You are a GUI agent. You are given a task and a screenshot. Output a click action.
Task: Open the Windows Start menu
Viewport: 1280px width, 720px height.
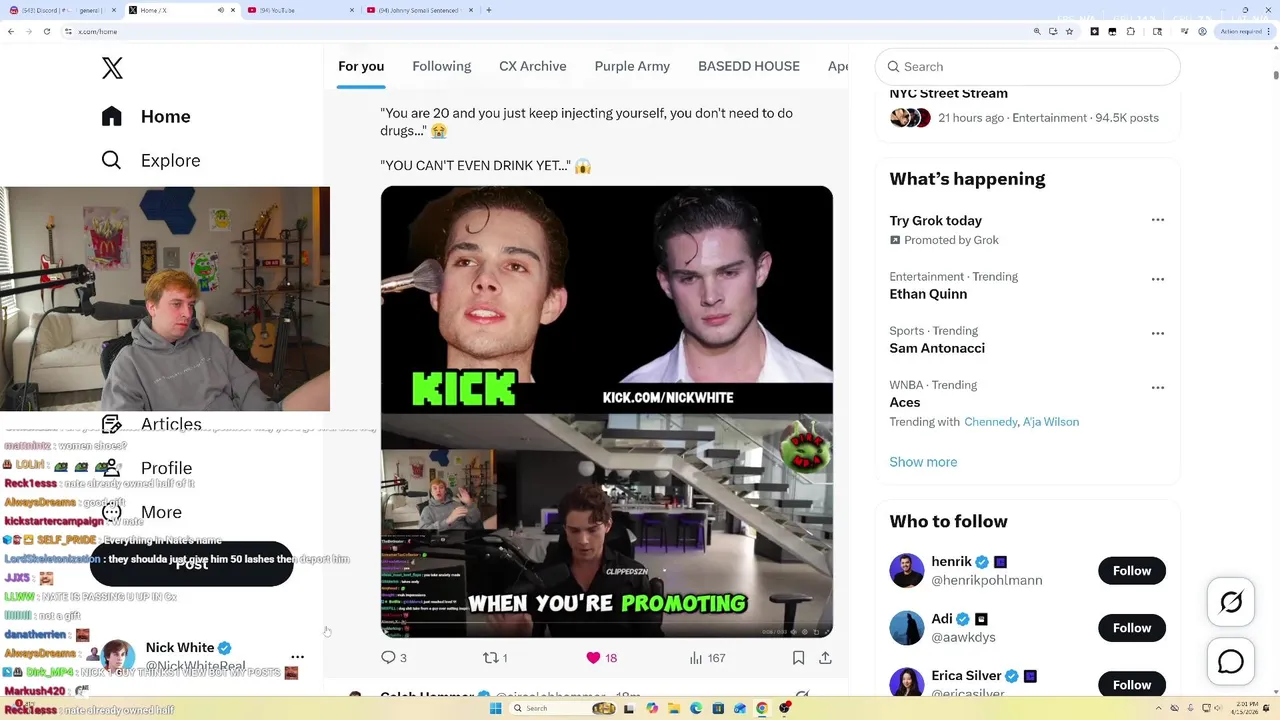pos(495,708)
